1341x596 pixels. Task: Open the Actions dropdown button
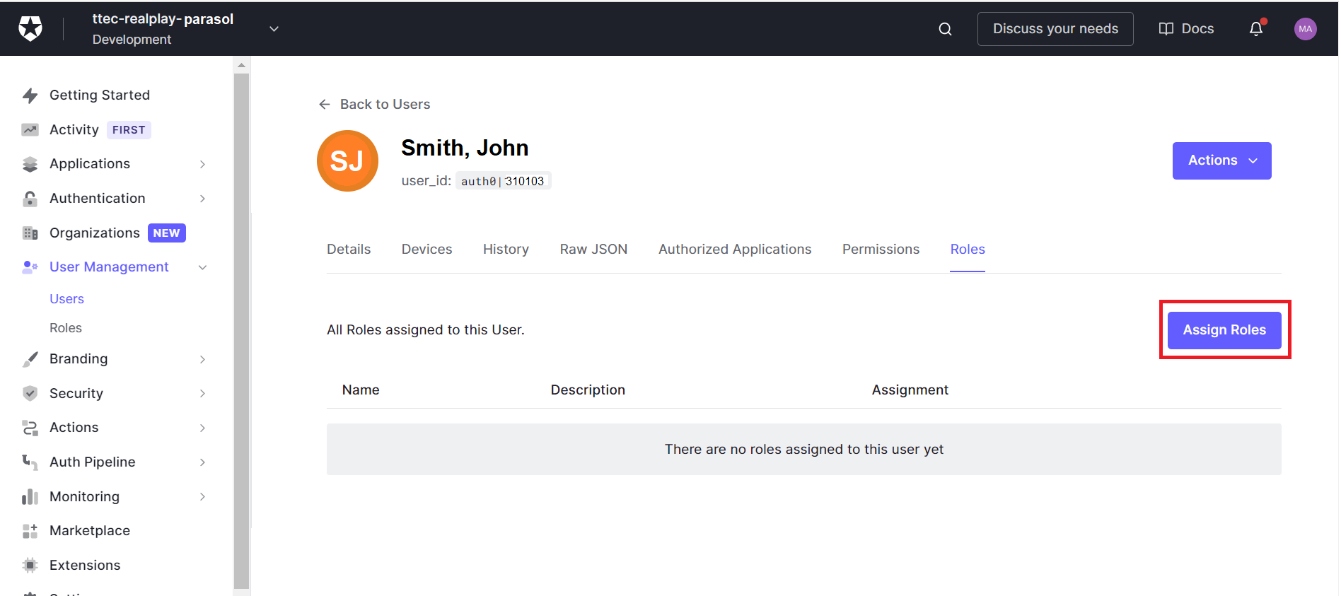click(x=1221, y=161)
